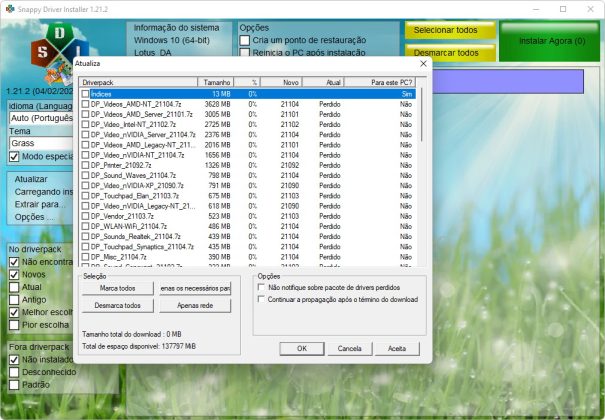Image resolution: width=605 pixels, height=420 pixels.
Task: Click 'Sim' cell in the Indices row
Action: [407, 94]
